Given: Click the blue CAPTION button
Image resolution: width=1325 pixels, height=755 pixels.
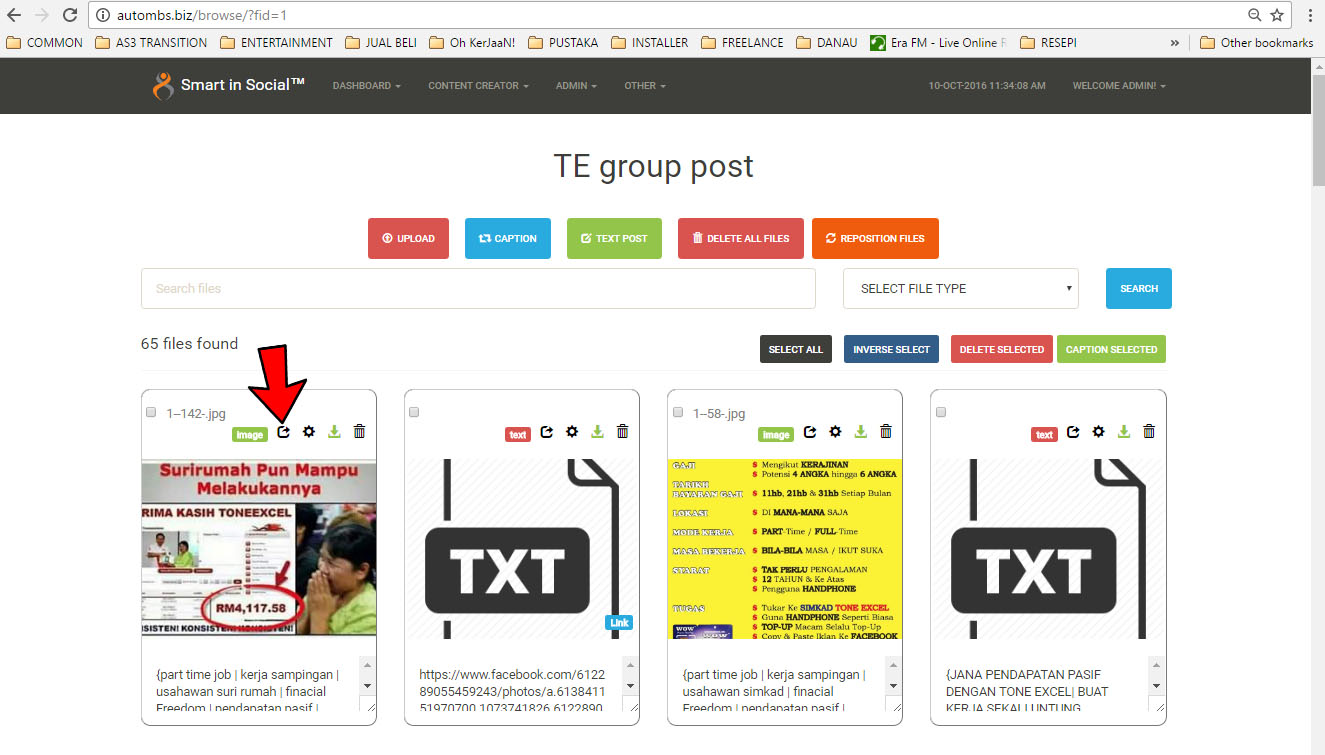Looking at the screenshot, I should (508, 238).
